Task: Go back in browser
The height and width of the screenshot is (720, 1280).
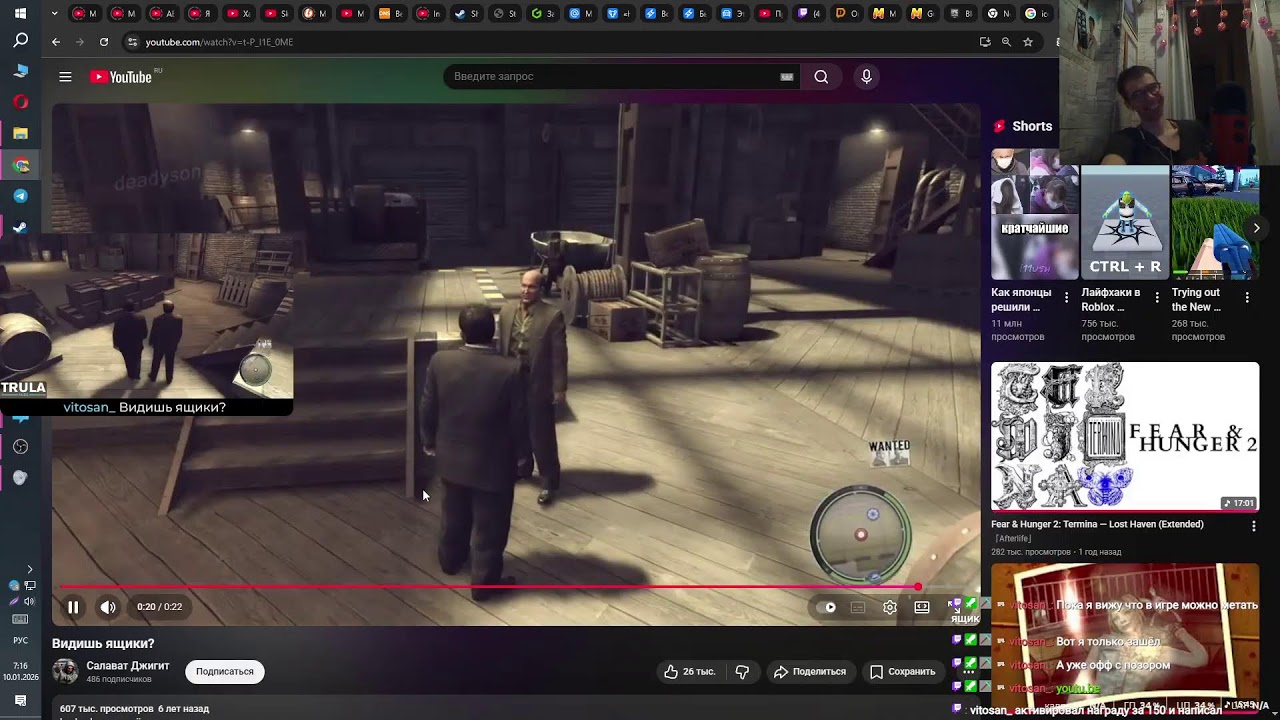Action: (x=56, y=42)
